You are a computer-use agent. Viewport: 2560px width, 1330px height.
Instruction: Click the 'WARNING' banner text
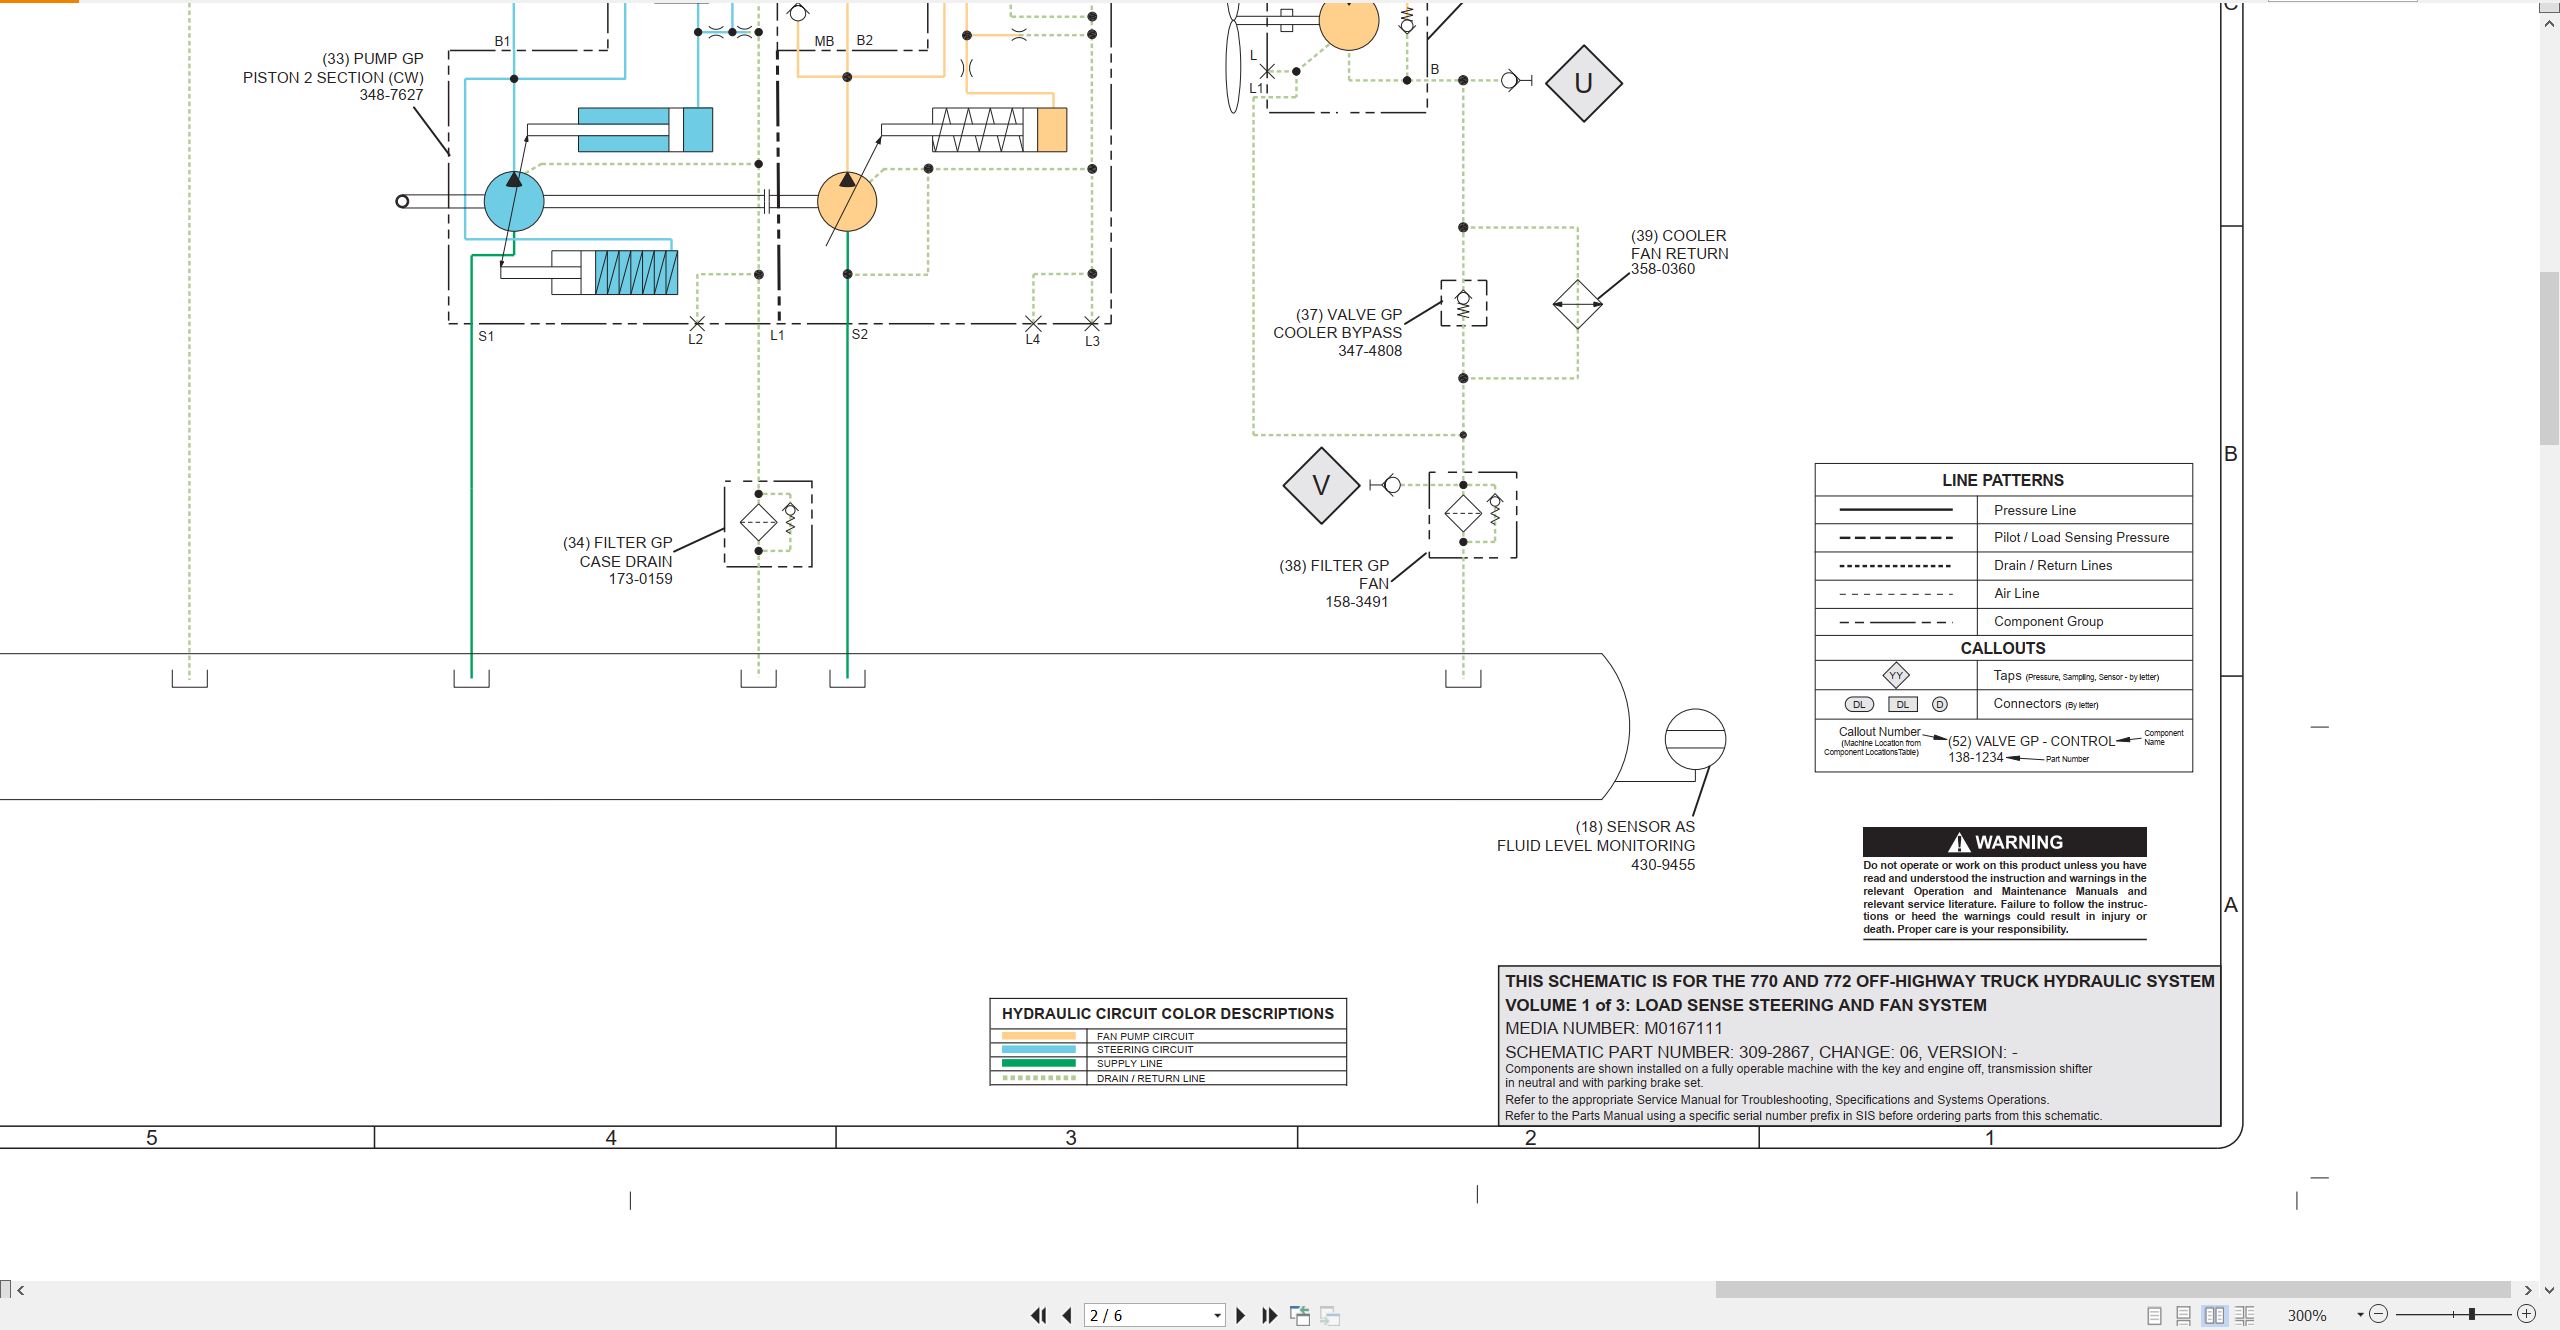[2019, 842]
